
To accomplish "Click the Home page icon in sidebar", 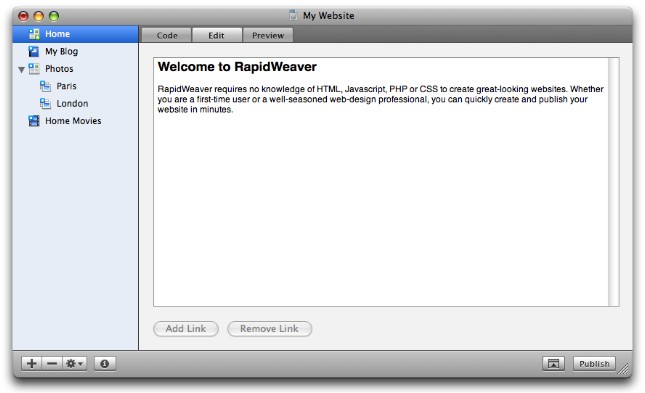I will (34, 34).
